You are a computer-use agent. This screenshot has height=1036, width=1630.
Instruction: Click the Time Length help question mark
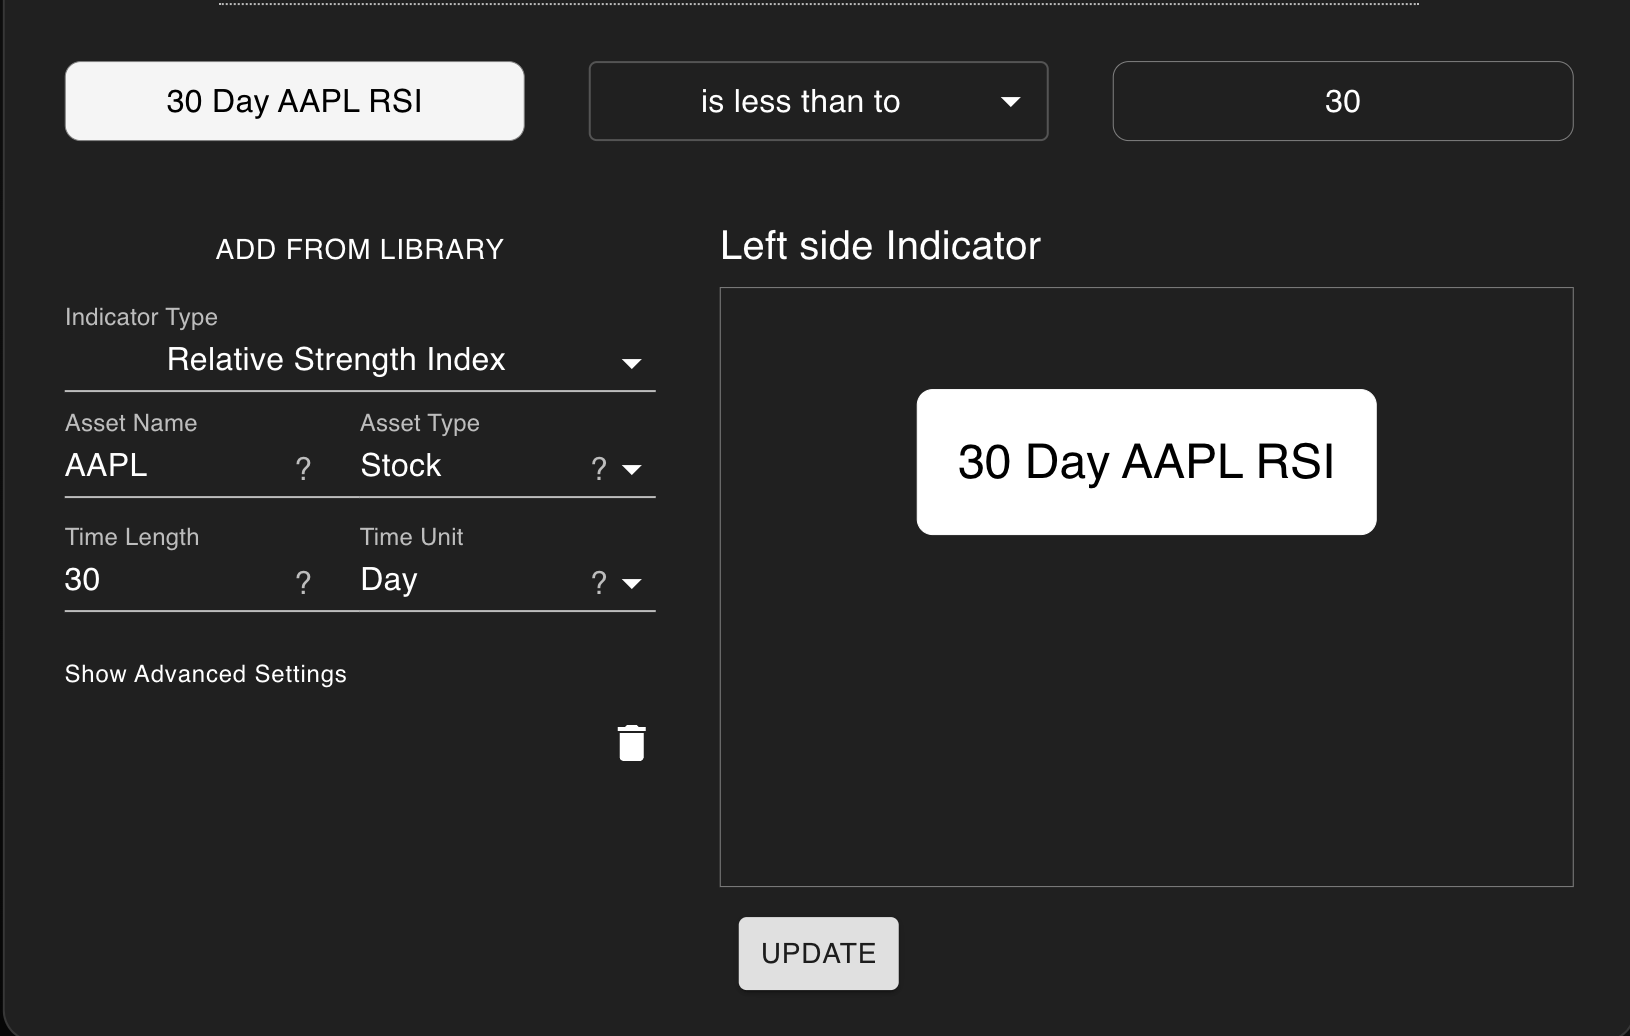click(x=303, y=581)
